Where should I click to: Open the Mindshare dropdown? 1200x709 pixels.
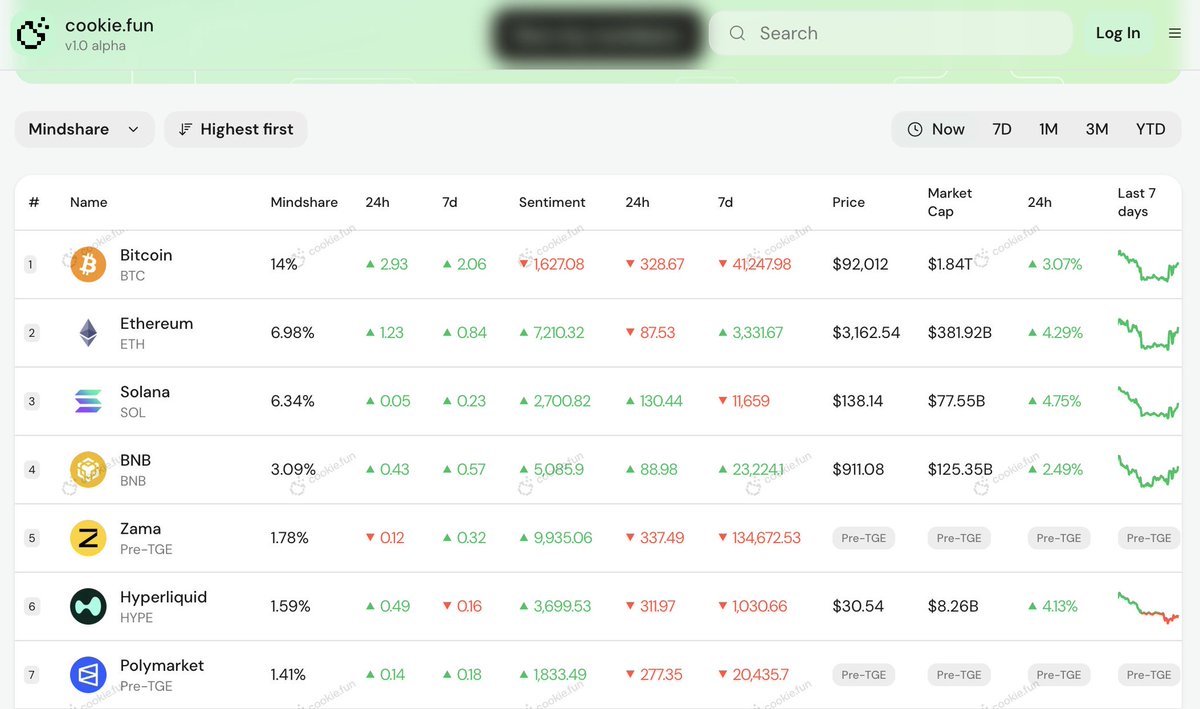pos(85,129)
